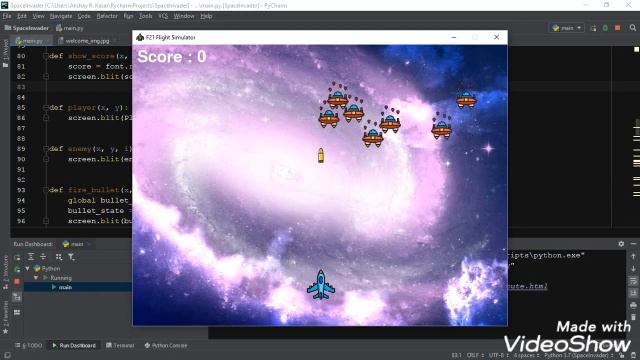
Task: Toggle the Show configurations tree layout icon
Action: [17, 298]
